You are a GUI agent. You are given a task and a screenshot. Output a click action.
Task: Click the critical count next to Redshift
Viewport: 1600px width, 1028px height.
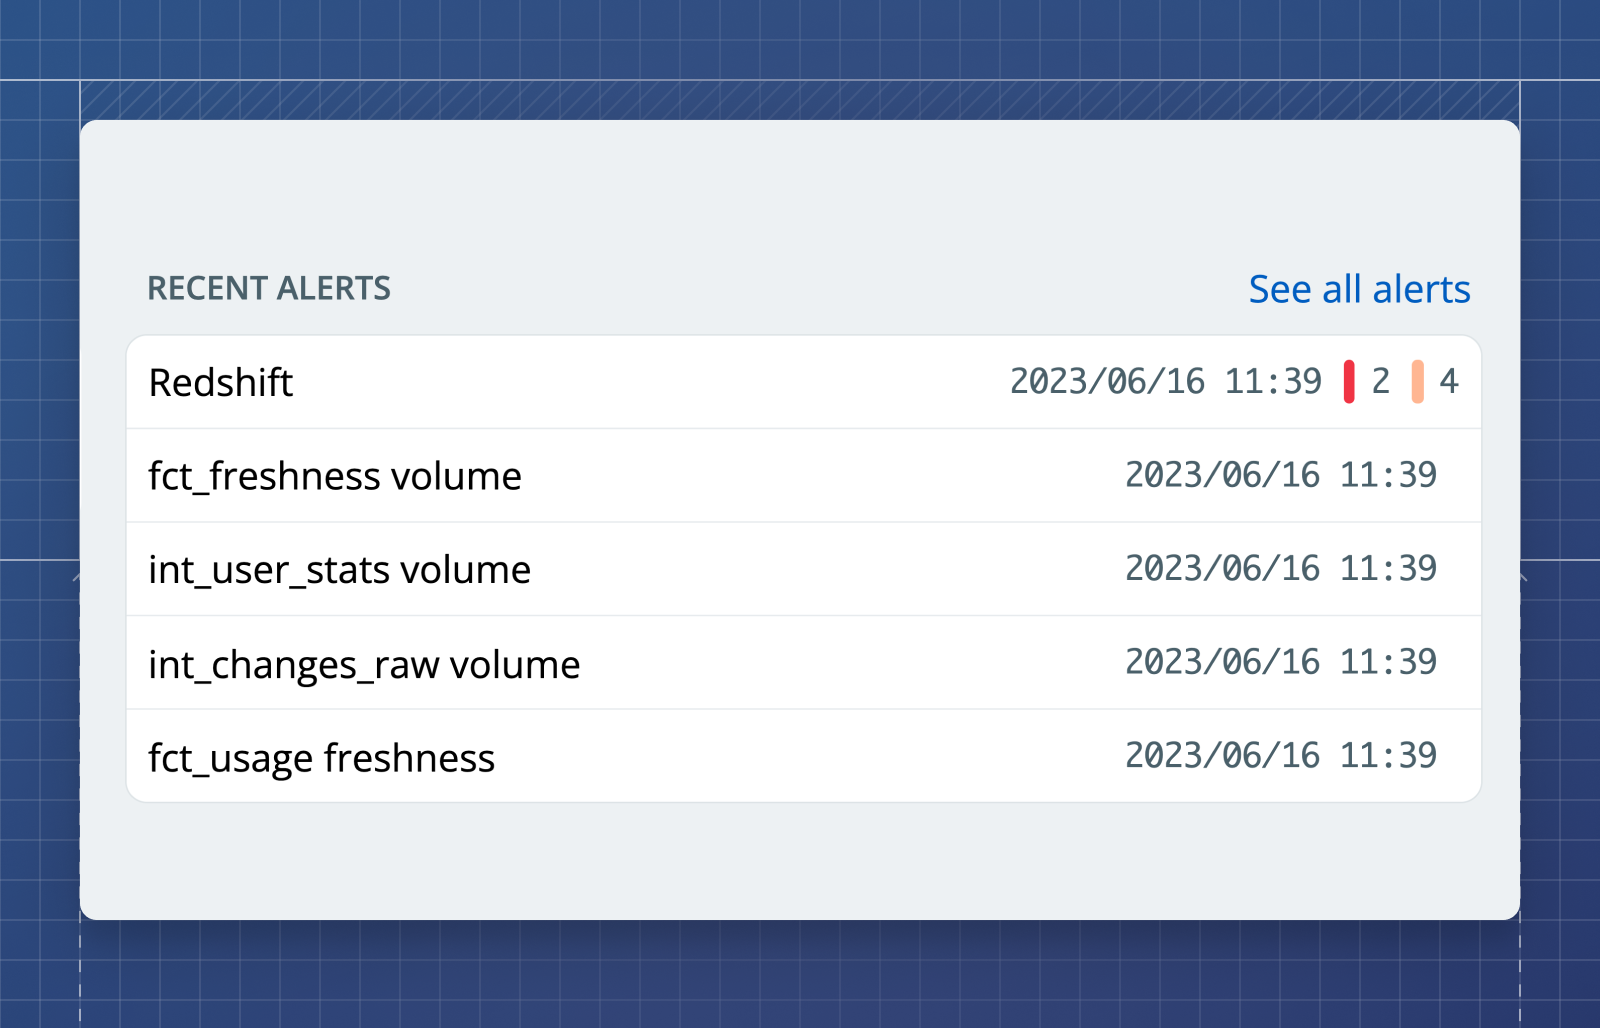pos(1381,381)
